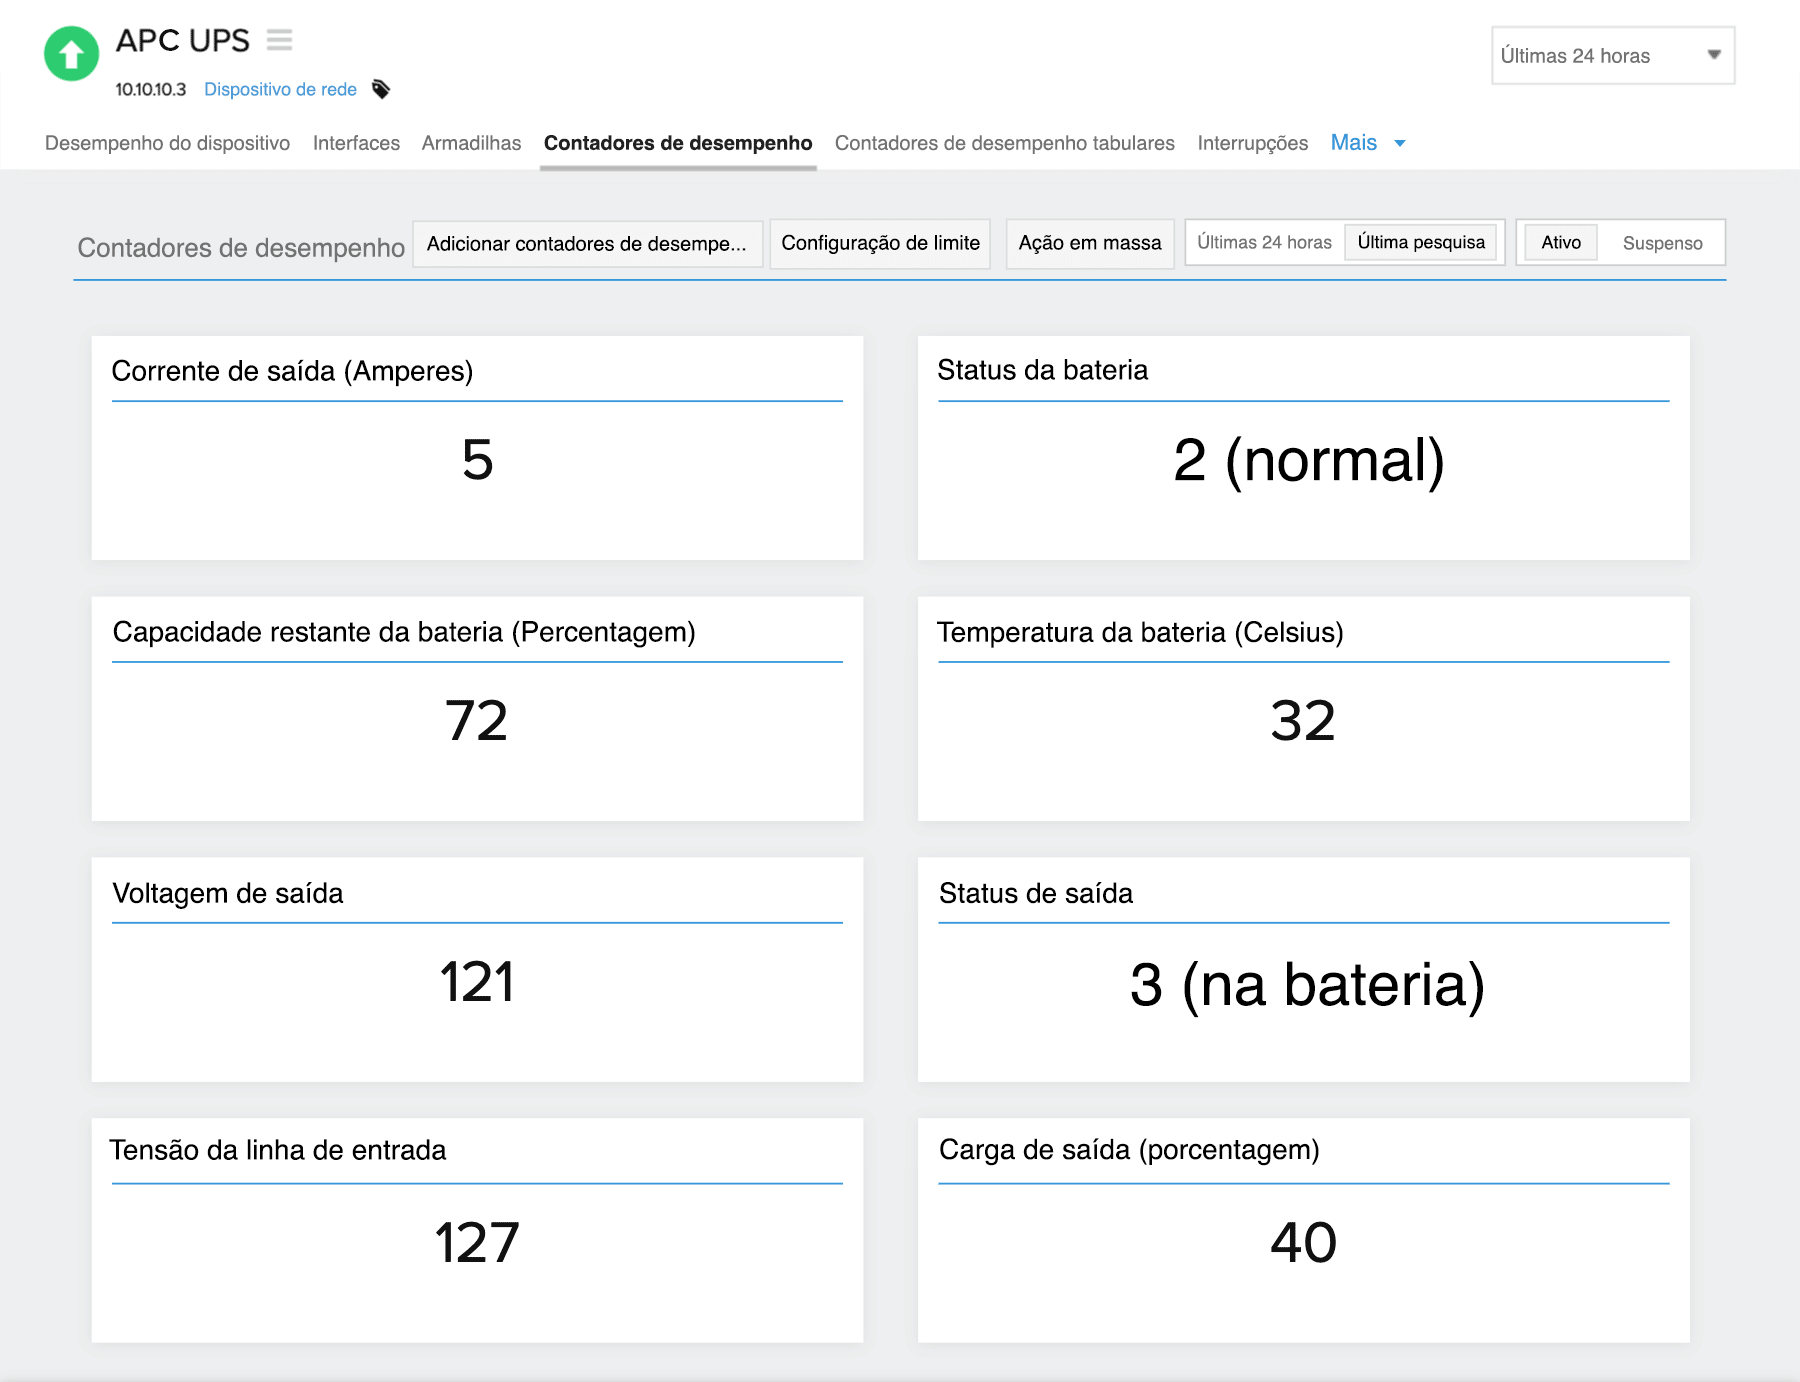Click the output voltage value 121
Viewport: 1800px width, 1382px height.
[x=477, y=982]
